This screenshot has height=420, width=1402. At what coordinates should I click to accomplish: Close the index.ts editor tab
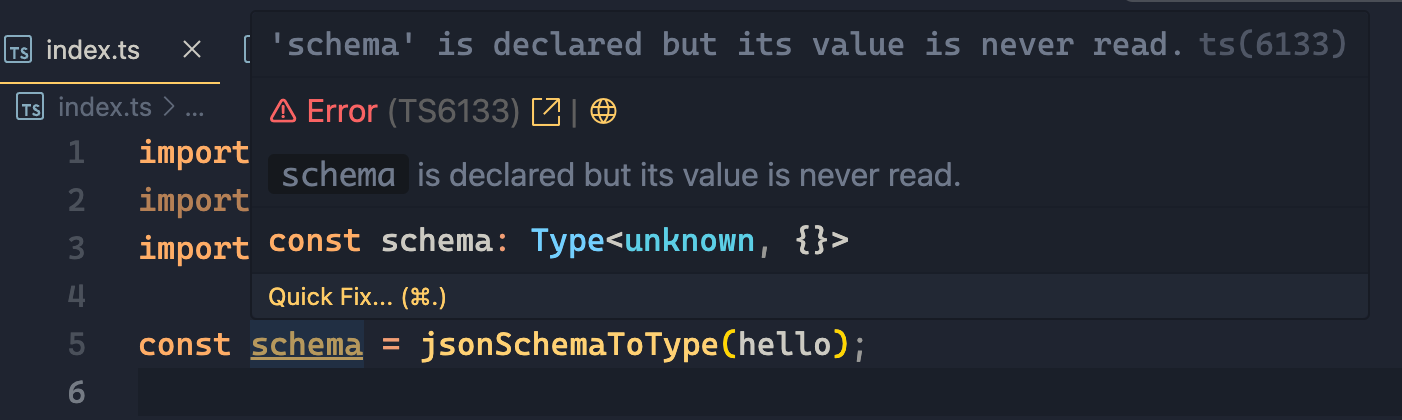(192, 49)
